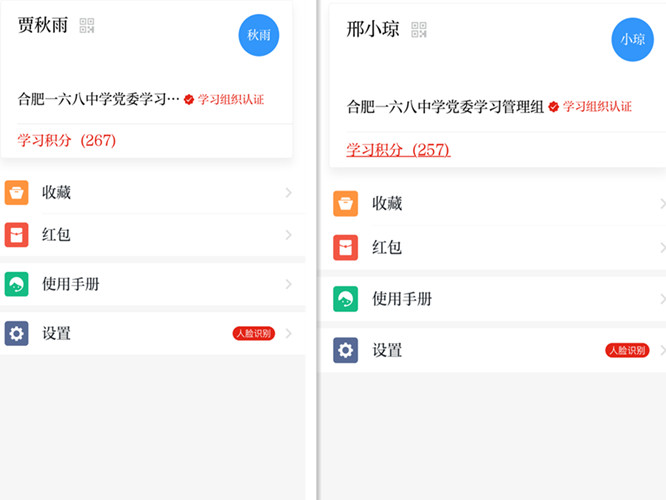Image resolution: width=666 pixels, height=500 pixels.
Task: Open QR code icon beside 贾秋雨
Action: point(87,25)
